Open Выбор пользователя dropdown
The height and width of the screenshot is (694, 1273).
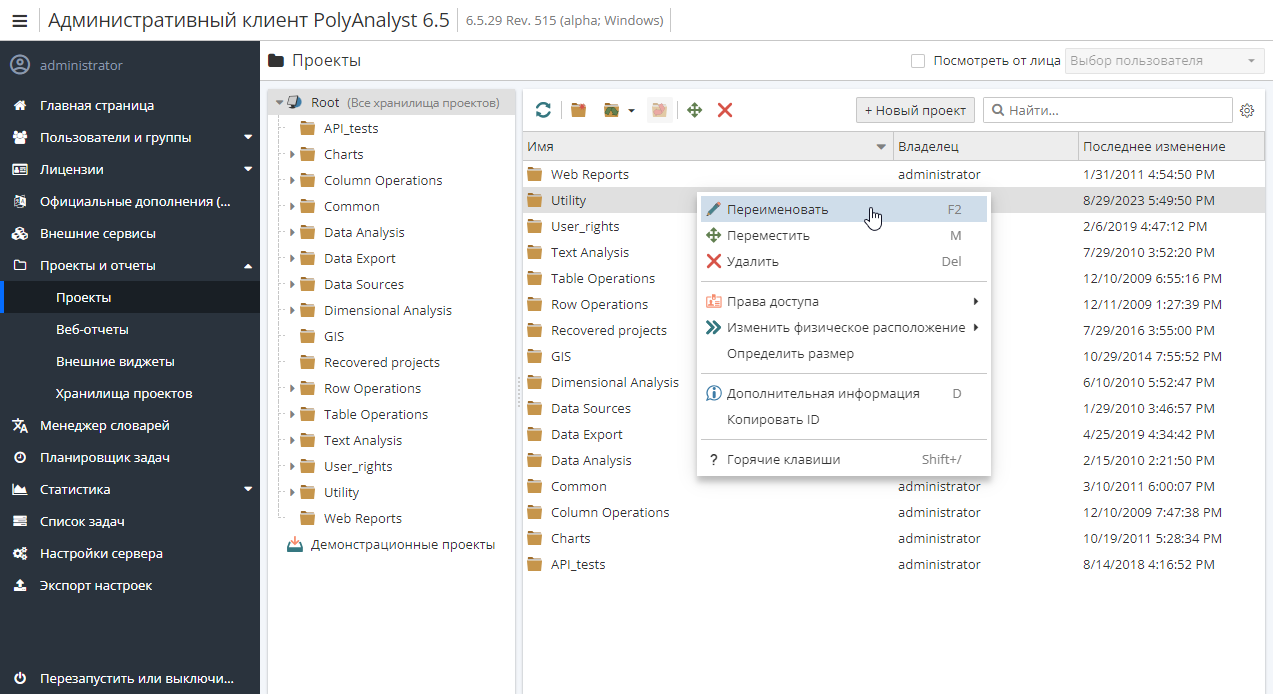click(x=1165, y=61)
